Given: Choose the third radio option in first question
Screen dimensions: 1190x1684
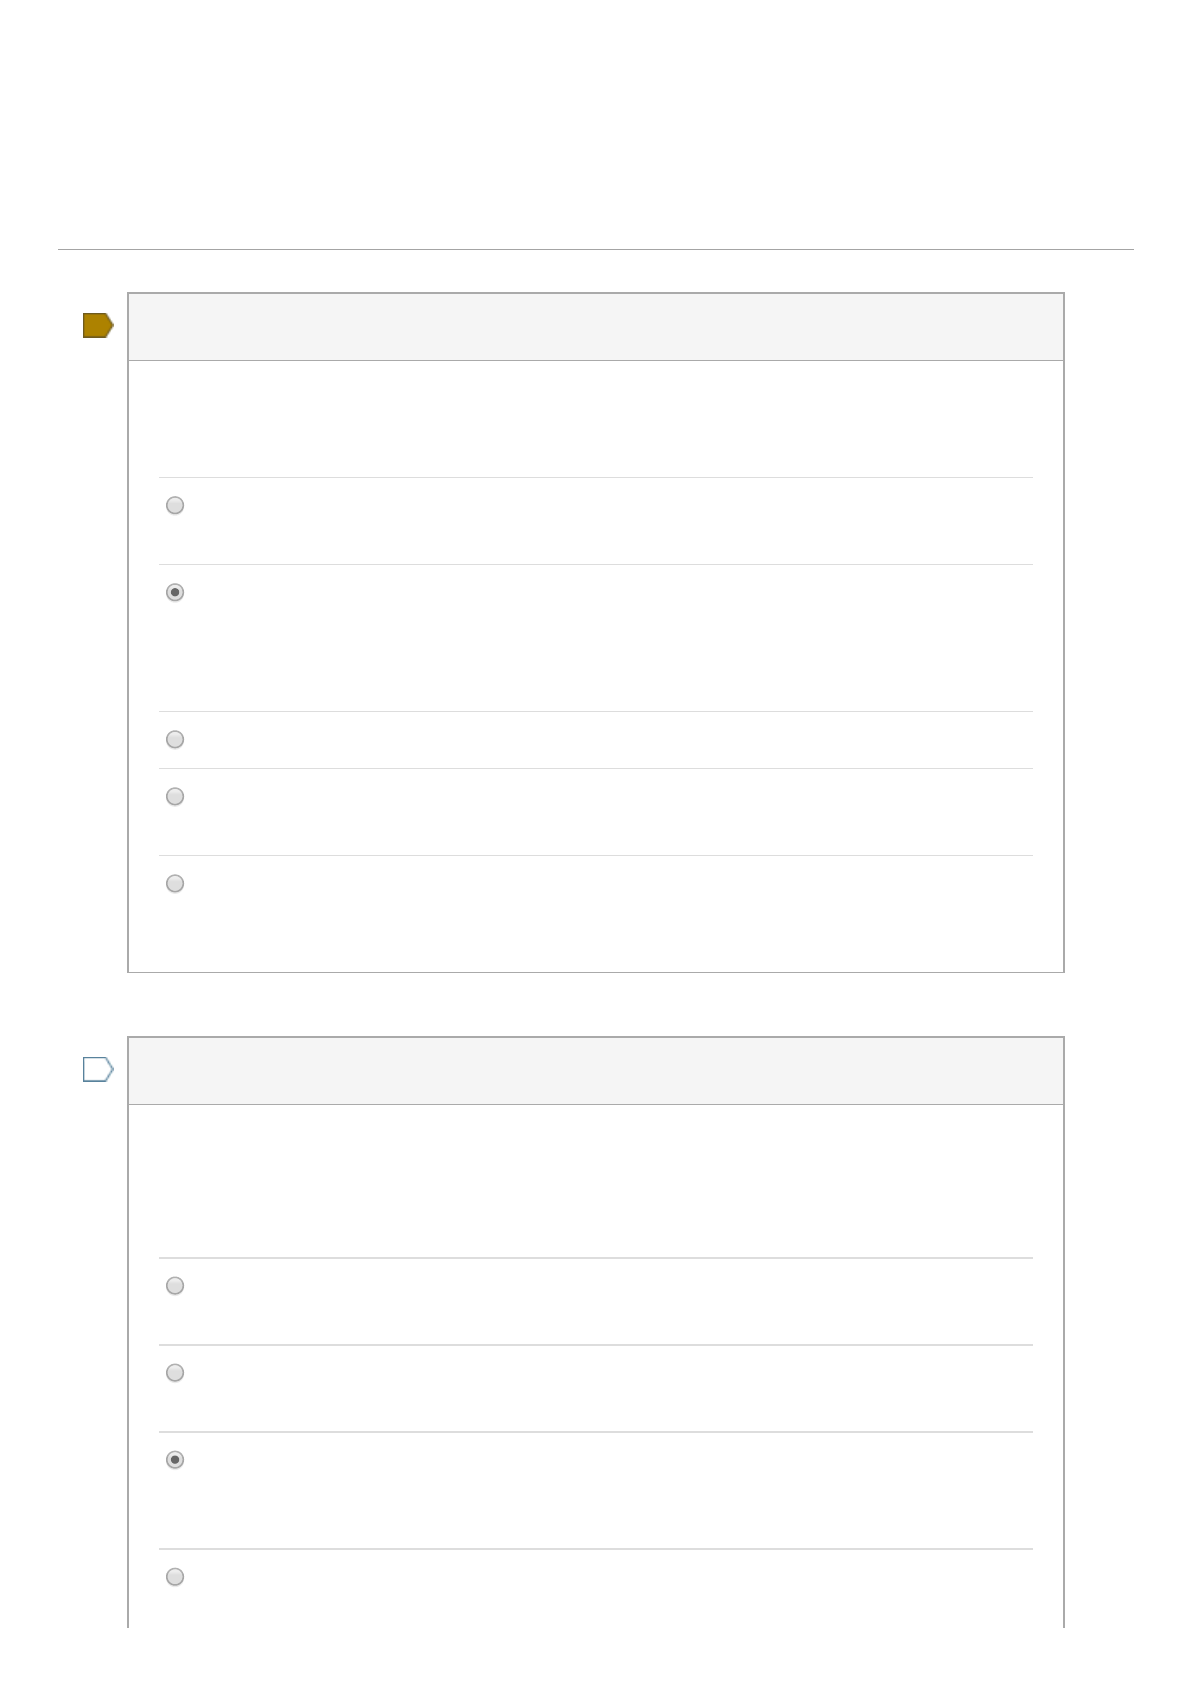Looking at the screenshot, I should tap(175, 740).
